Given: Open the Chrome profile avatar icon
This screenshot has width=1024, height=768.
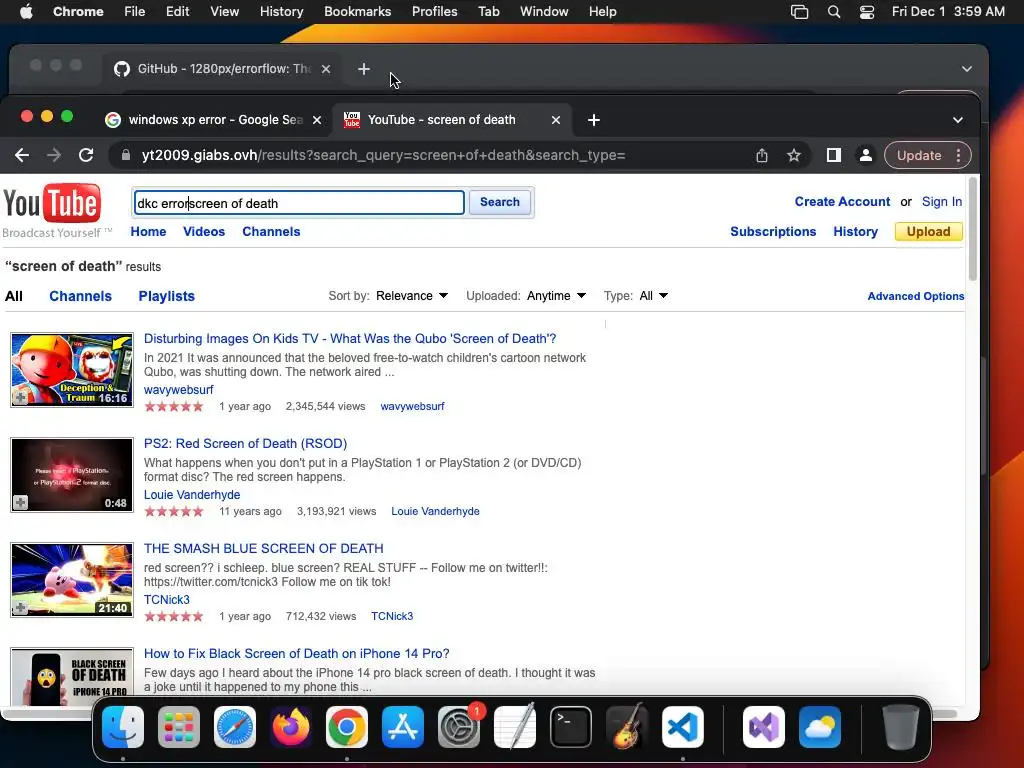Looking at the screenshot, I should coord(865,155).
